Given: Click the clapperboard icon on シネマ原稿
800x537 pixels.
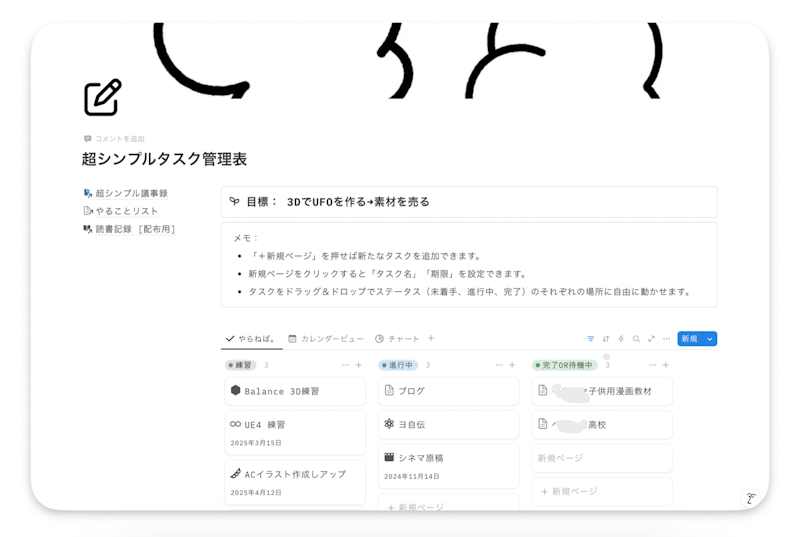Looking at the screenshot, I should pos(389,457).
